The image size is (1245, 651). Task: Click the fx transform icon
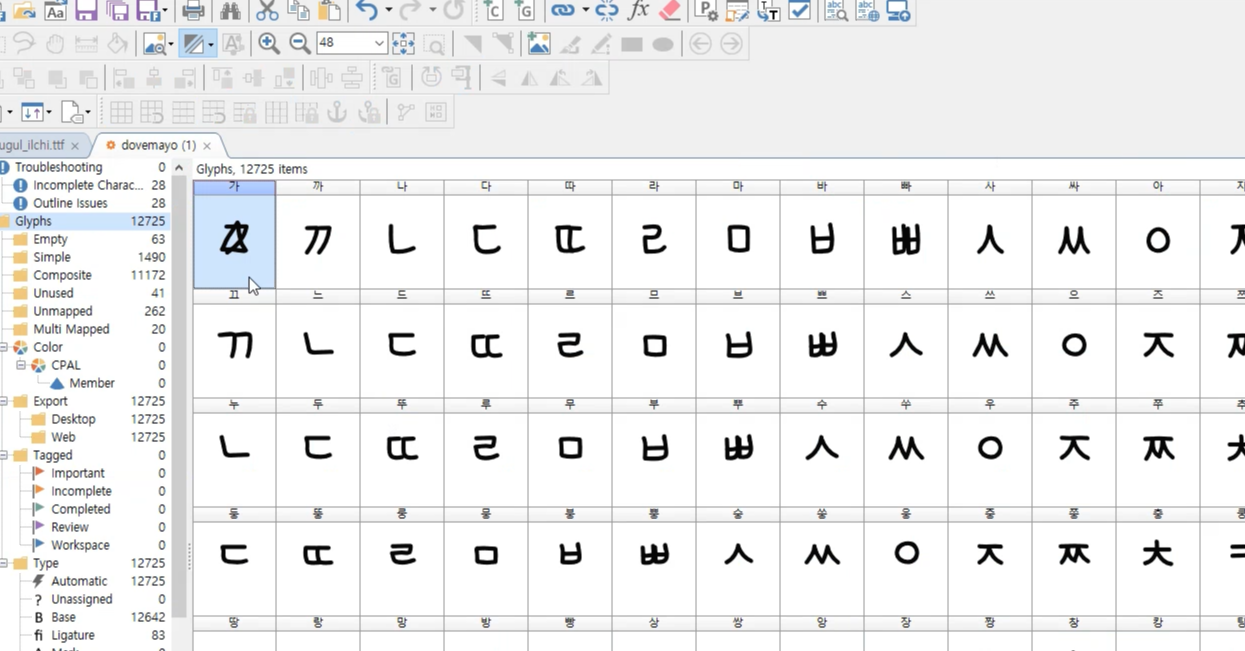(638, 11)
